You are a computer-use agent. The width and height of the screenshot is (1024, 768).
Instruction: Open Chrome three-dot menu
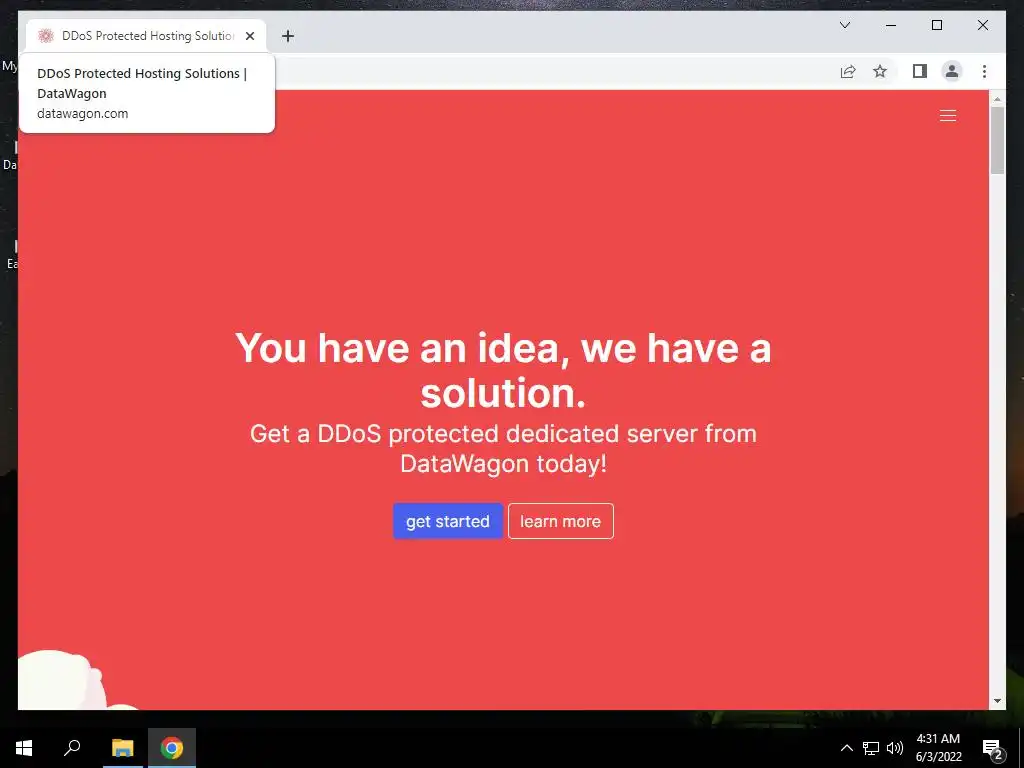(984, 71)
